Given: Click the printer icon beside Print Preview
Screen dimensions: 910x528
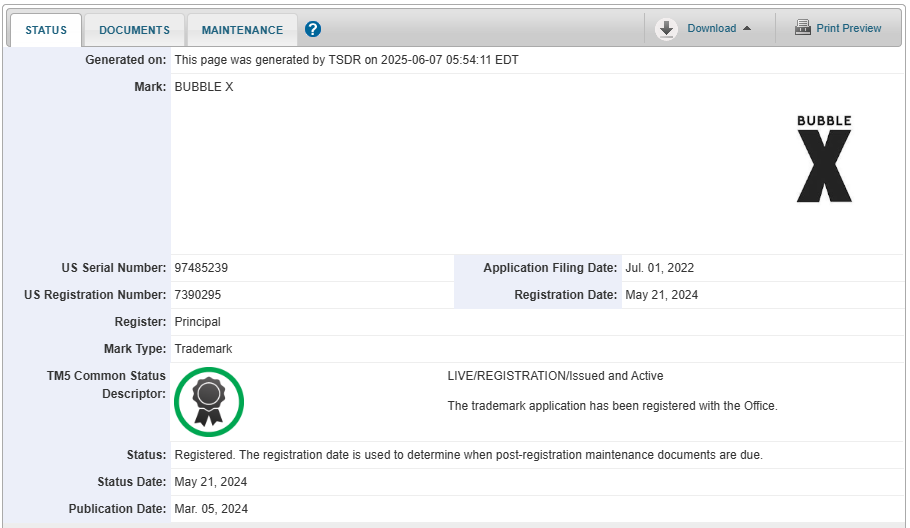Looking at the screenshot, I should click(x=803, y=27).
